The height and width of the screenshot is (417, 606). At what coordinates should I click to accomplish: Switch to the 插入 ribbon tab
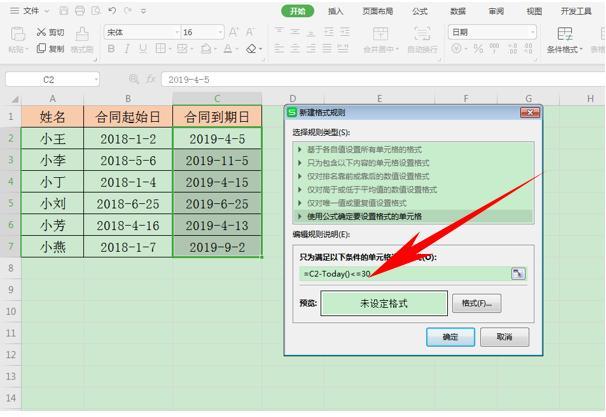[x=335, y=11]
